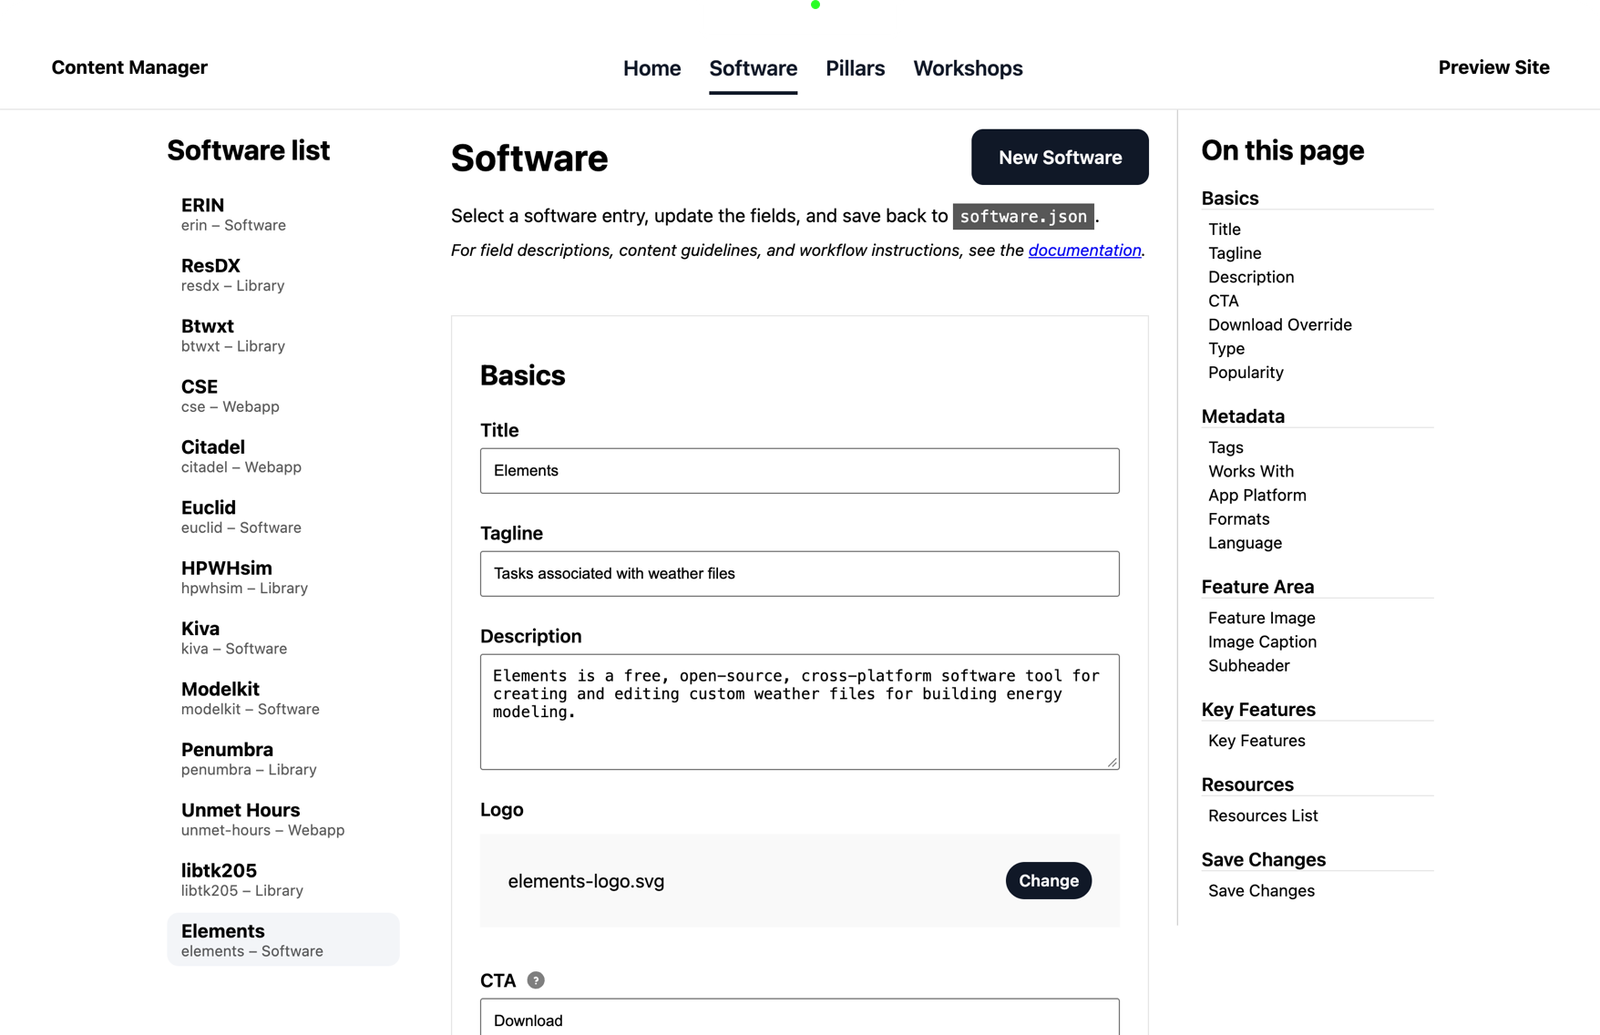The height and width of the screenshot is (1035, 1600).
Task: Jump to Download Override in page outline
Action: 1280,325
